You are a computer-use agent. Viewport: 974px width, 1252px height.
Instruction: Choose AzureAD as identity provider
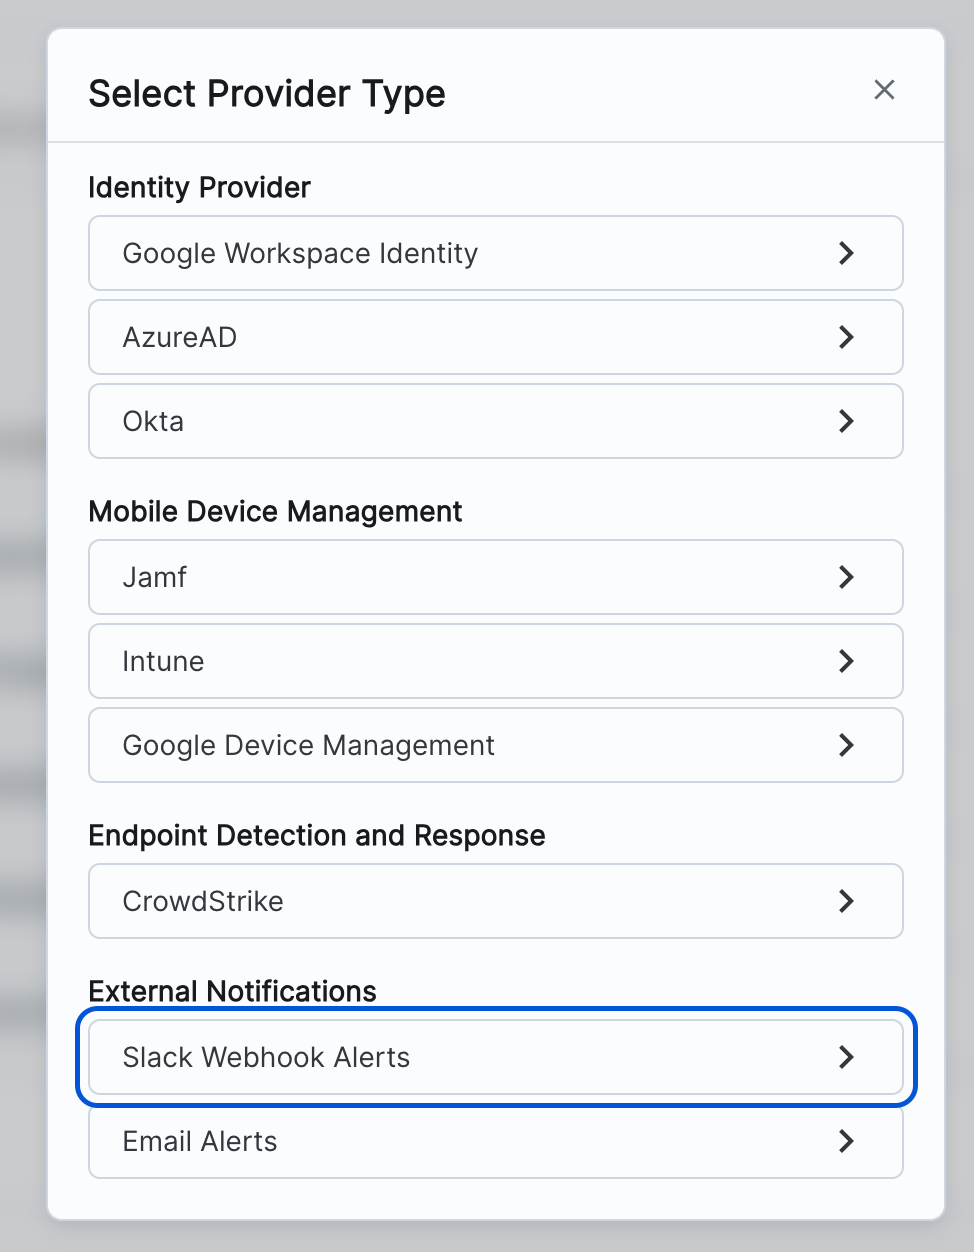click(180, 337)
